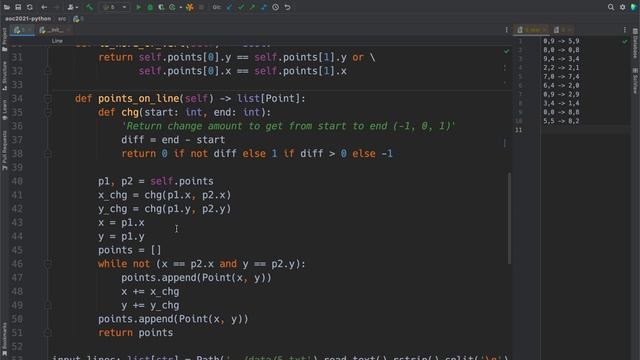Open the Bookmarks tool window

tap(4, 339)
